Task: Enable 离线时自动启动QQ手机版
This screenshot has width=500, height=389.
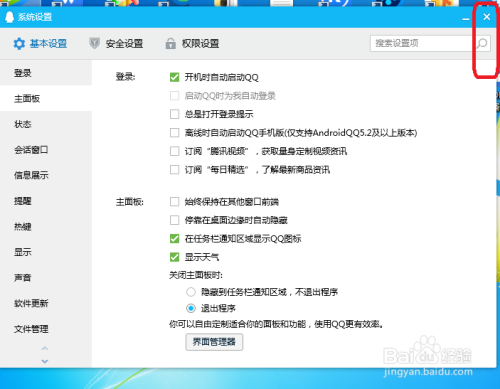Action: pos(174,133)
